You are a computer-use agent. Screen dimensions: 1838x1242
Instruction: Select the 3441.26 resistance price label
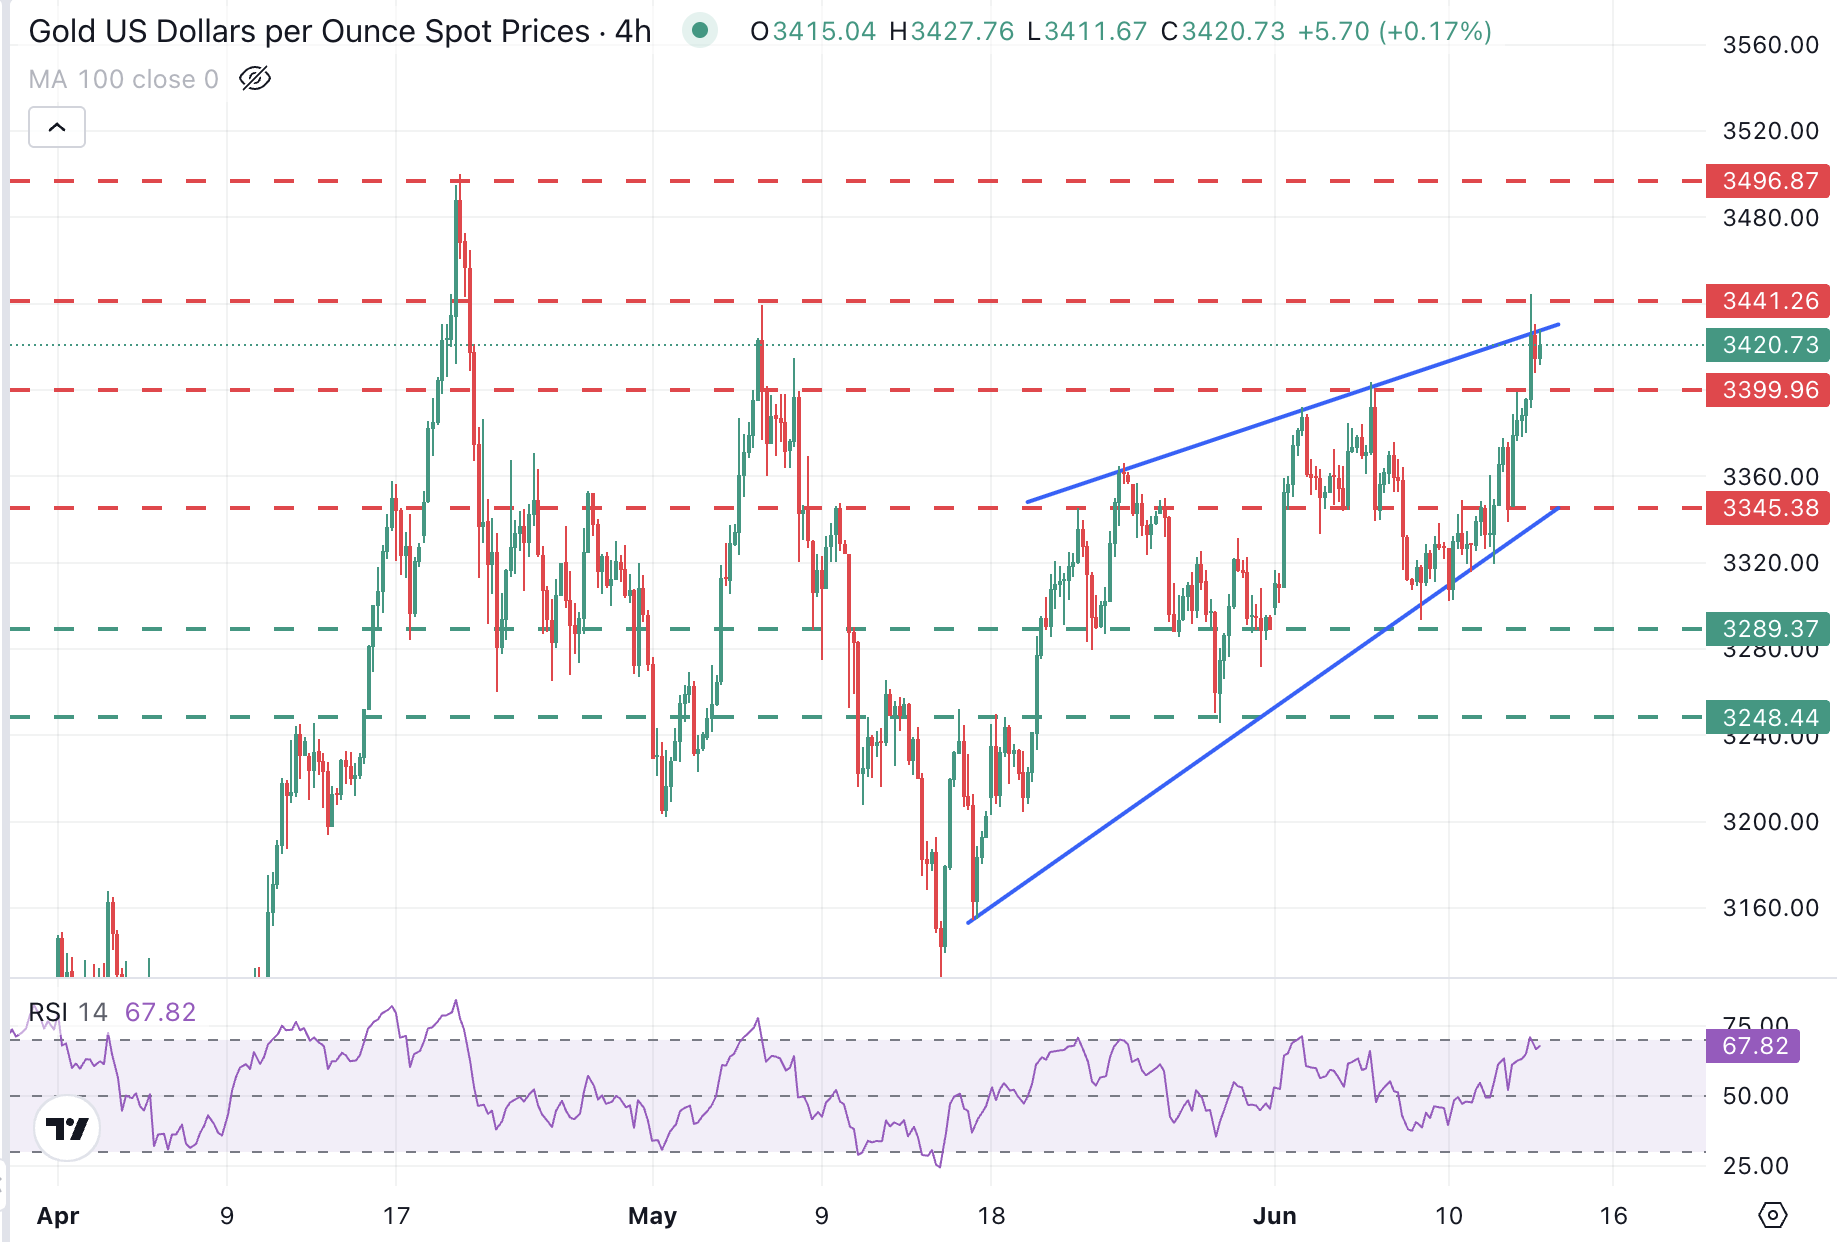(x=1768, y=301)
